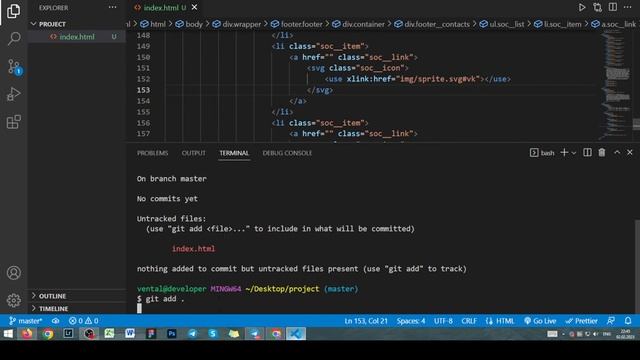Open the Explorer view in activity bar
Image resolution: width=640 pixels, height=360 pixels.
pos(13,11)
